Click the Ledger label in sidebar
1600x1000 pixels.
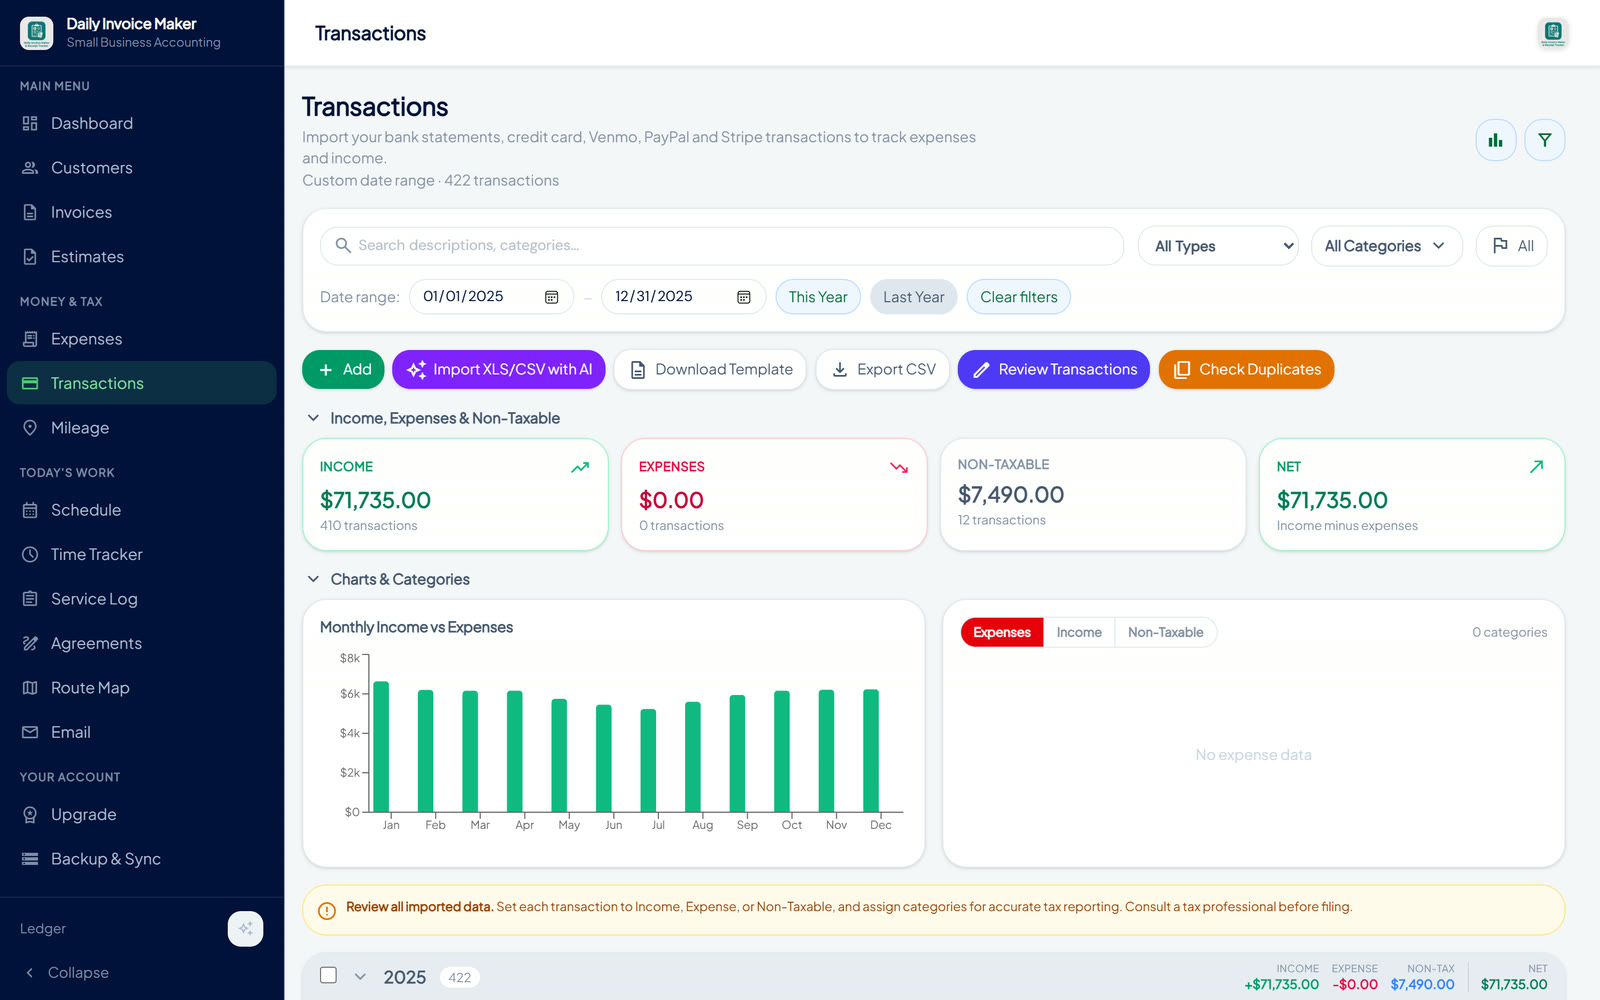43,929
